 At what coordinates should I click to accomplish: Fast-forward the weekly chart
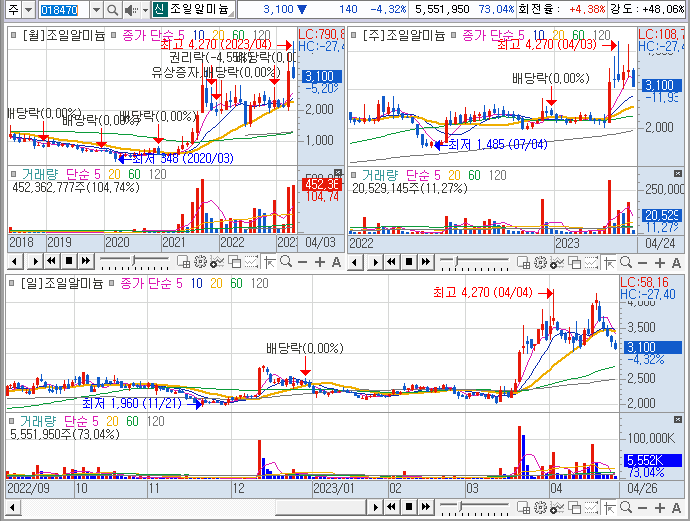(x=426, y=262)
